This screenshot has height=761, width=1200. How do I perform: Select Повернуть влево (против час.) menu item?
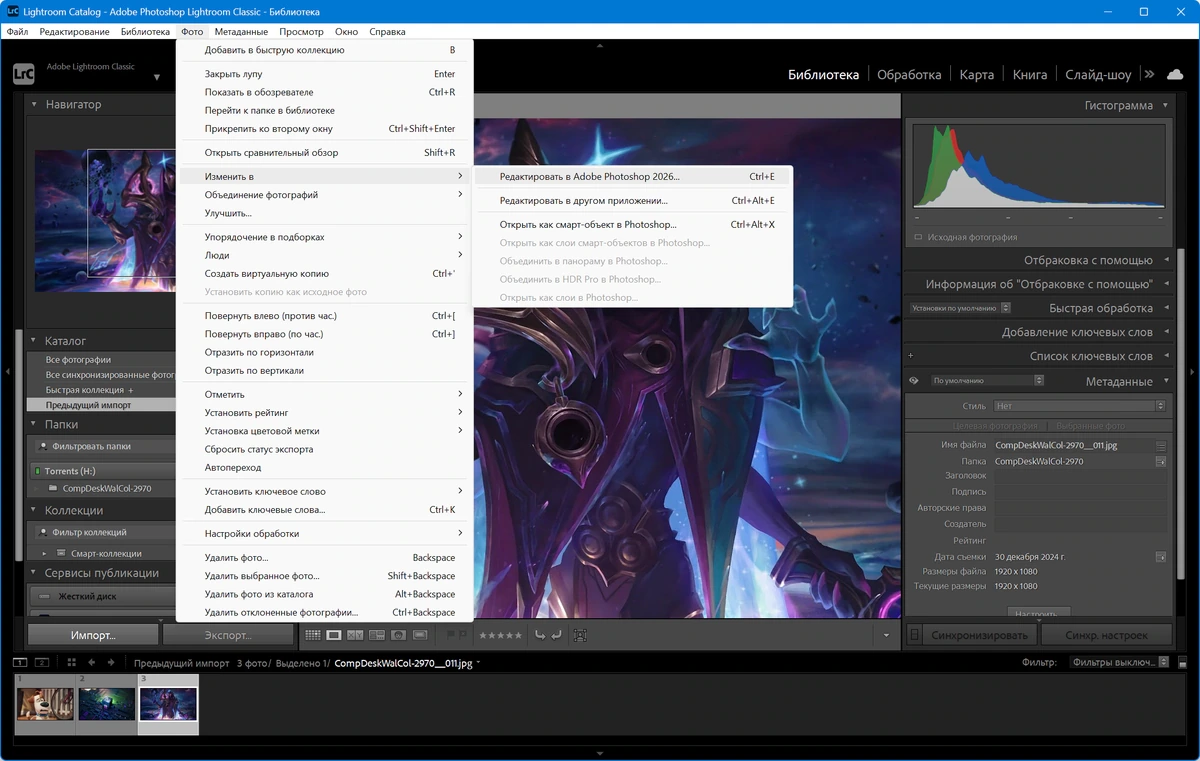click(x=324, y=316)
